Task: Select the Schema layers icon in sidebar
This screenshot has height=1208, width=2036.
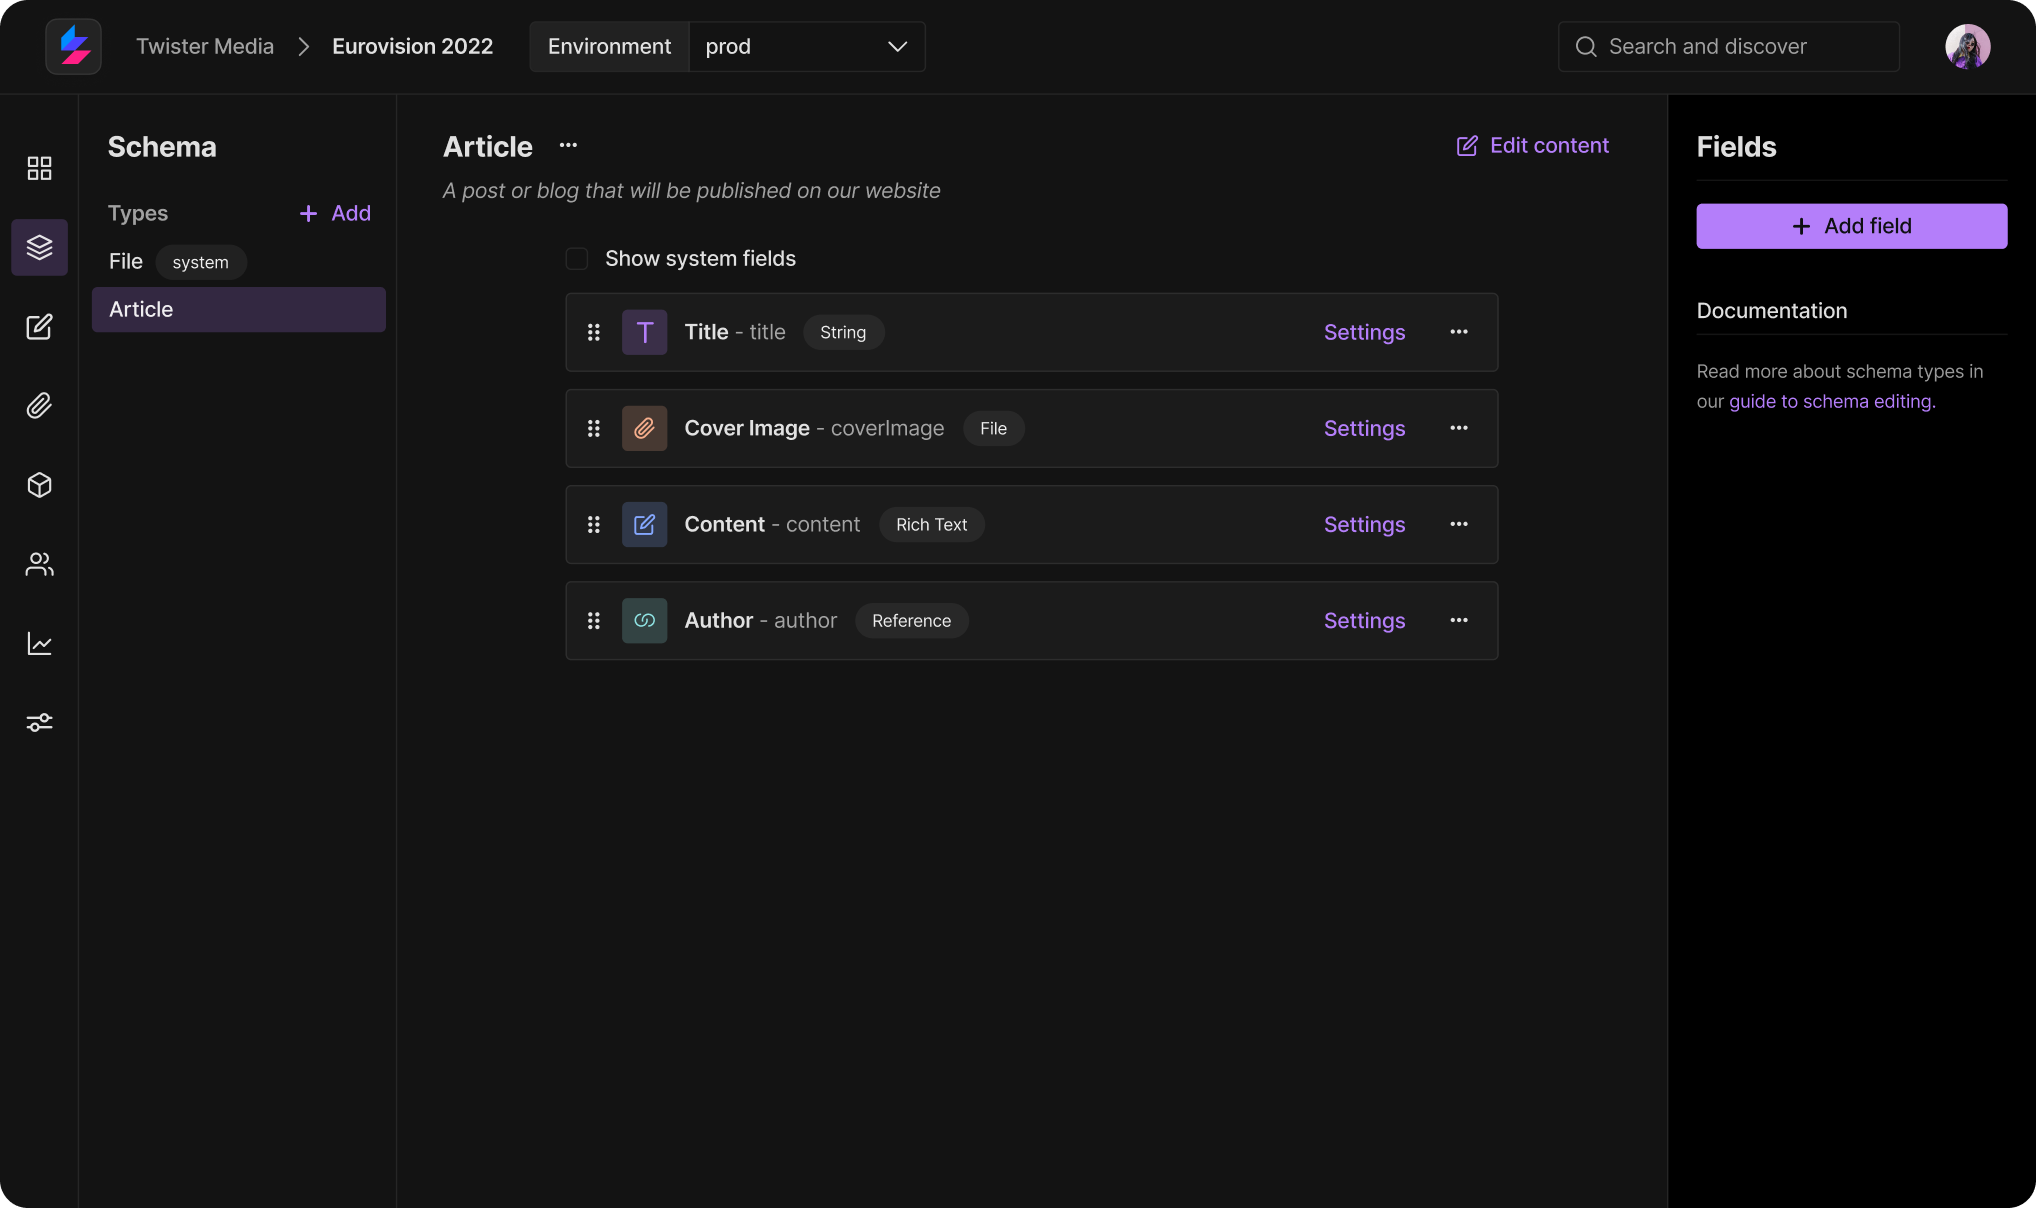Action: point(39,247)
